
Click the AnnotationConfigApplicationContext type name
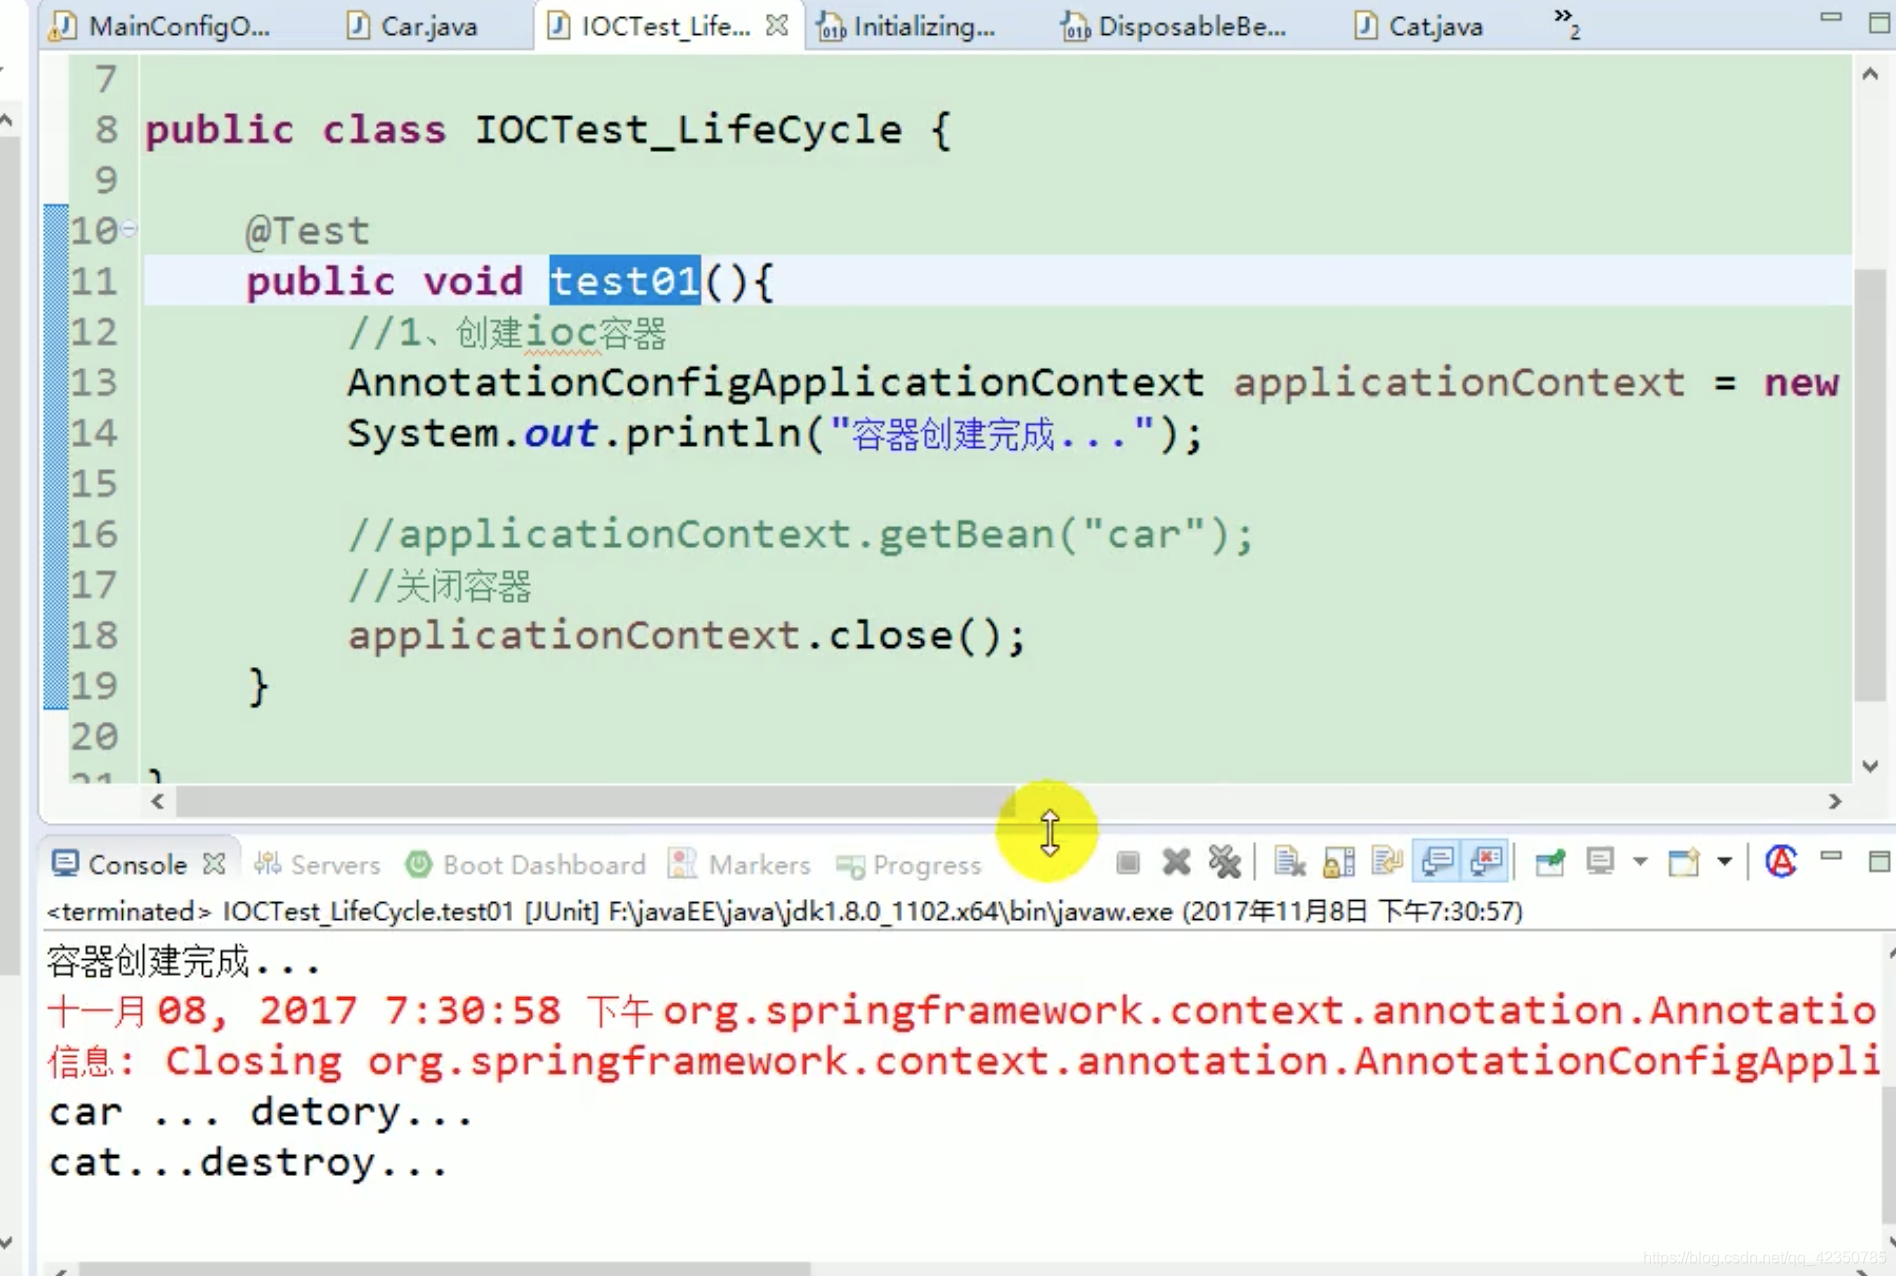[x=775, y=383]
